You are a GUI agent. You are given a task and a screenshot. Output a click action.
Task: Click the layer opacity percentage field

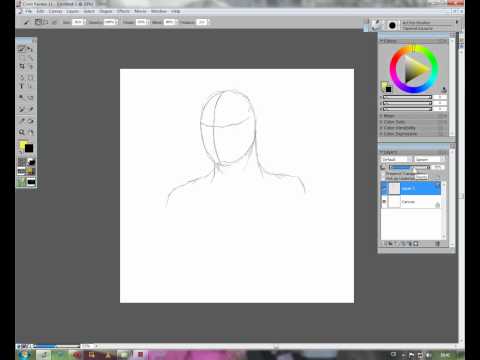(x=437, y=167)
